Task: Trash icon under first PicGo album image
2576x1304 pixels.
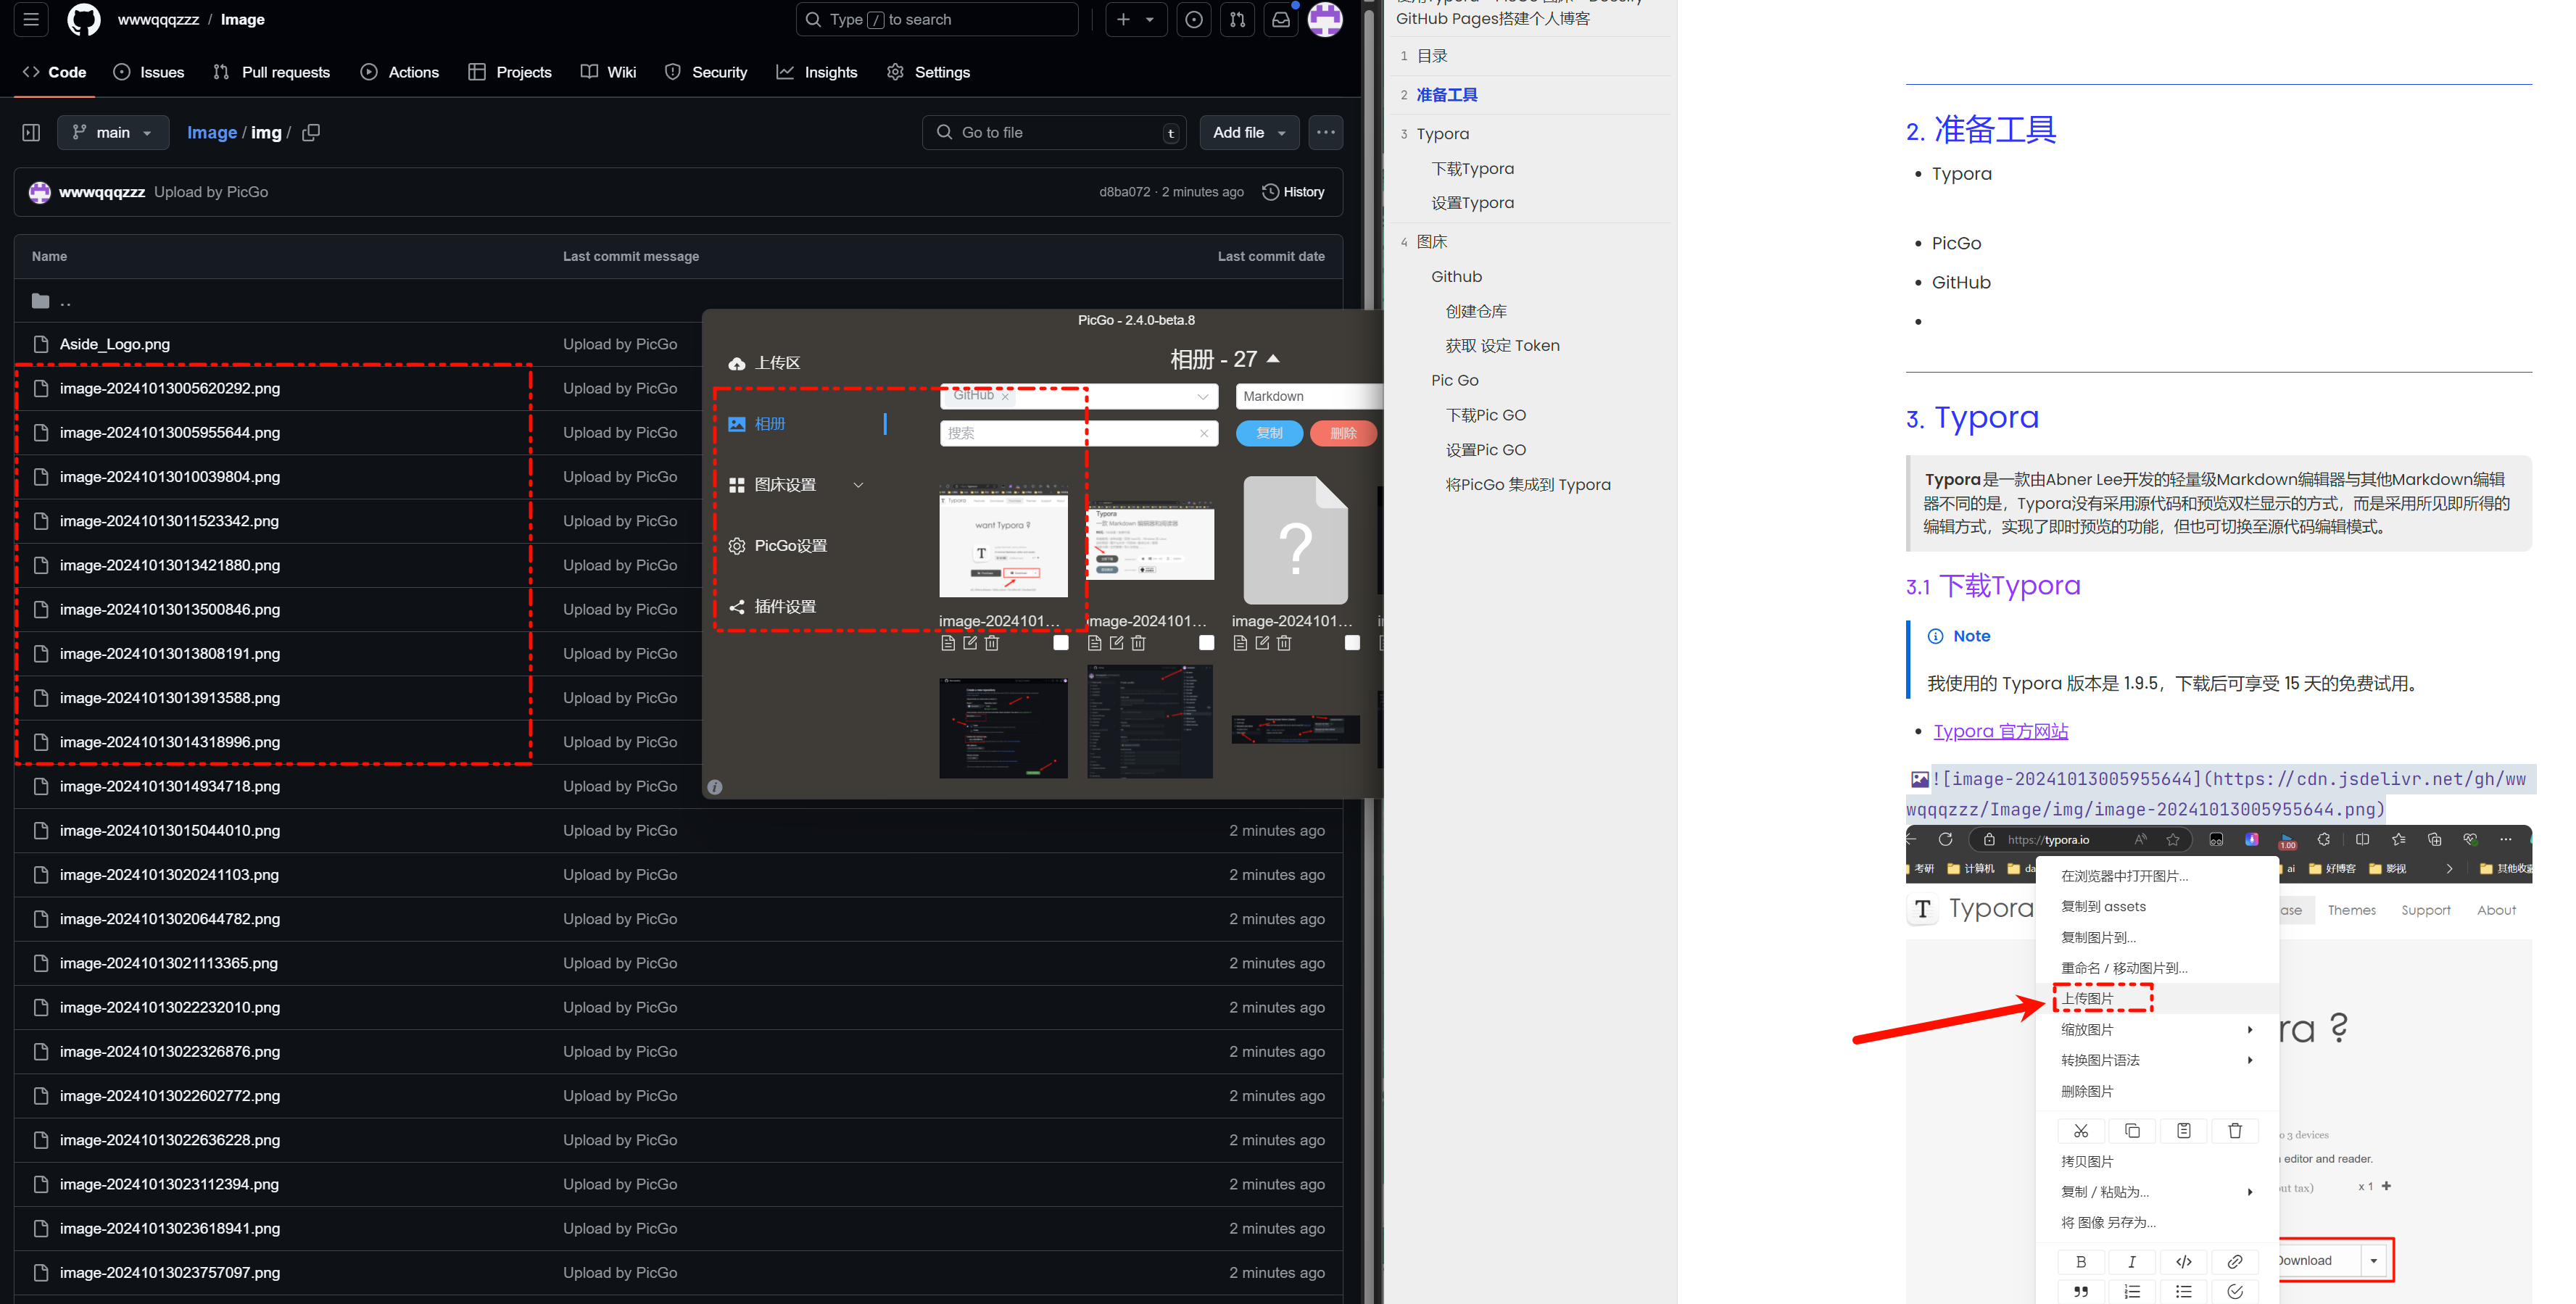Action: pos(992,643)
